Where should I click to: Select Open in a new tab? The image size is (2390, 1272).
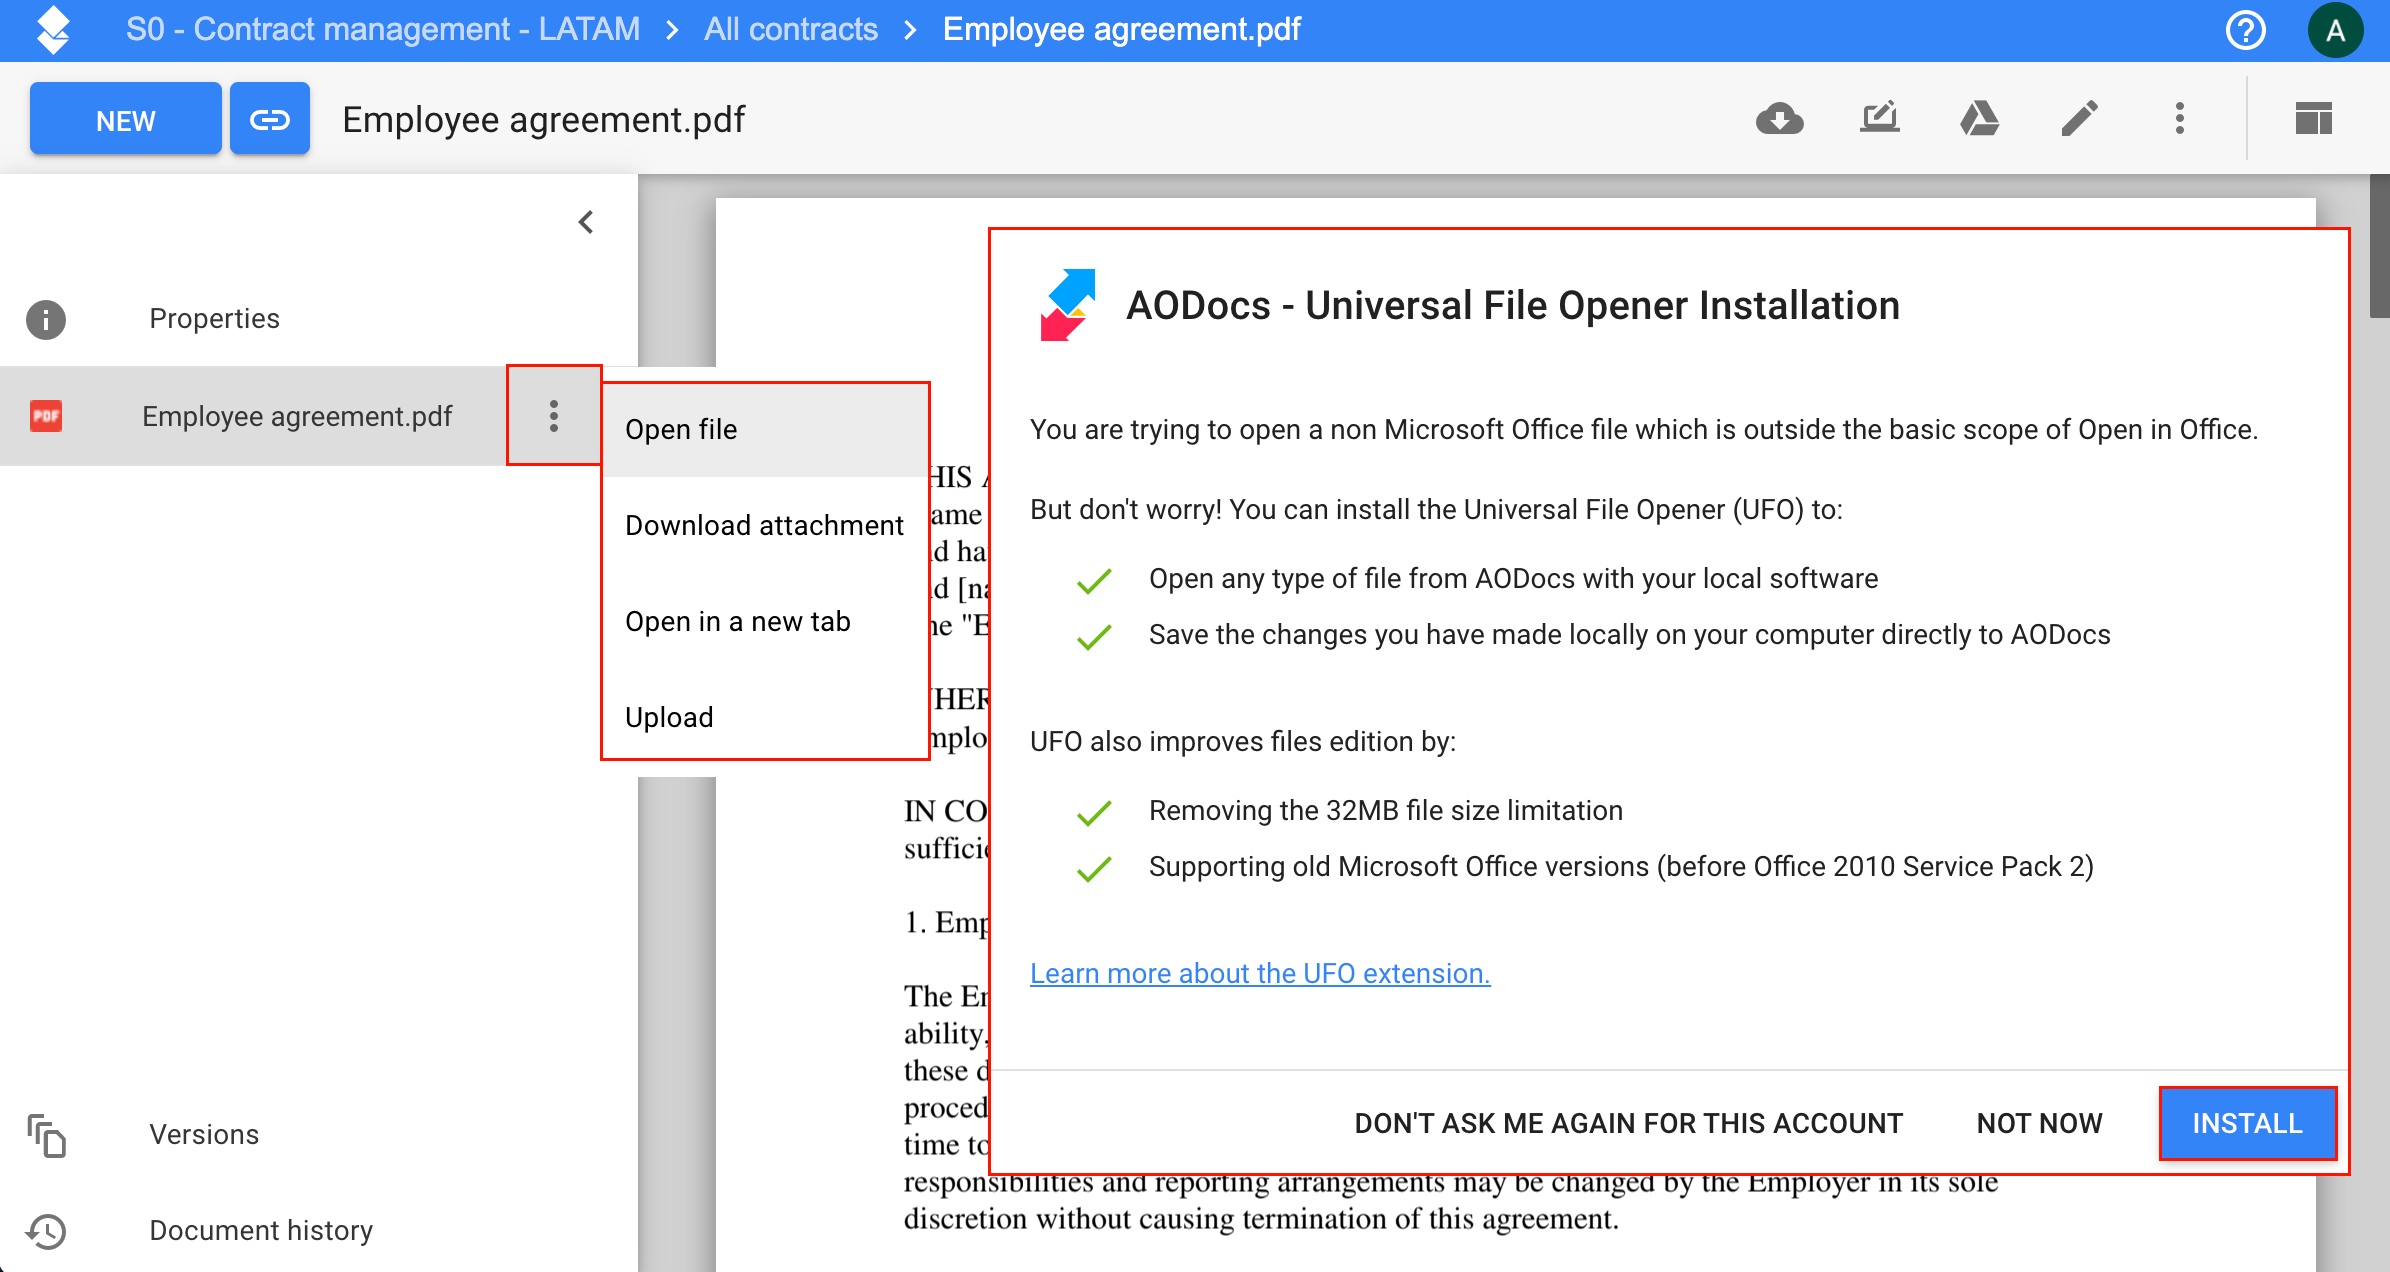point(766,621)
